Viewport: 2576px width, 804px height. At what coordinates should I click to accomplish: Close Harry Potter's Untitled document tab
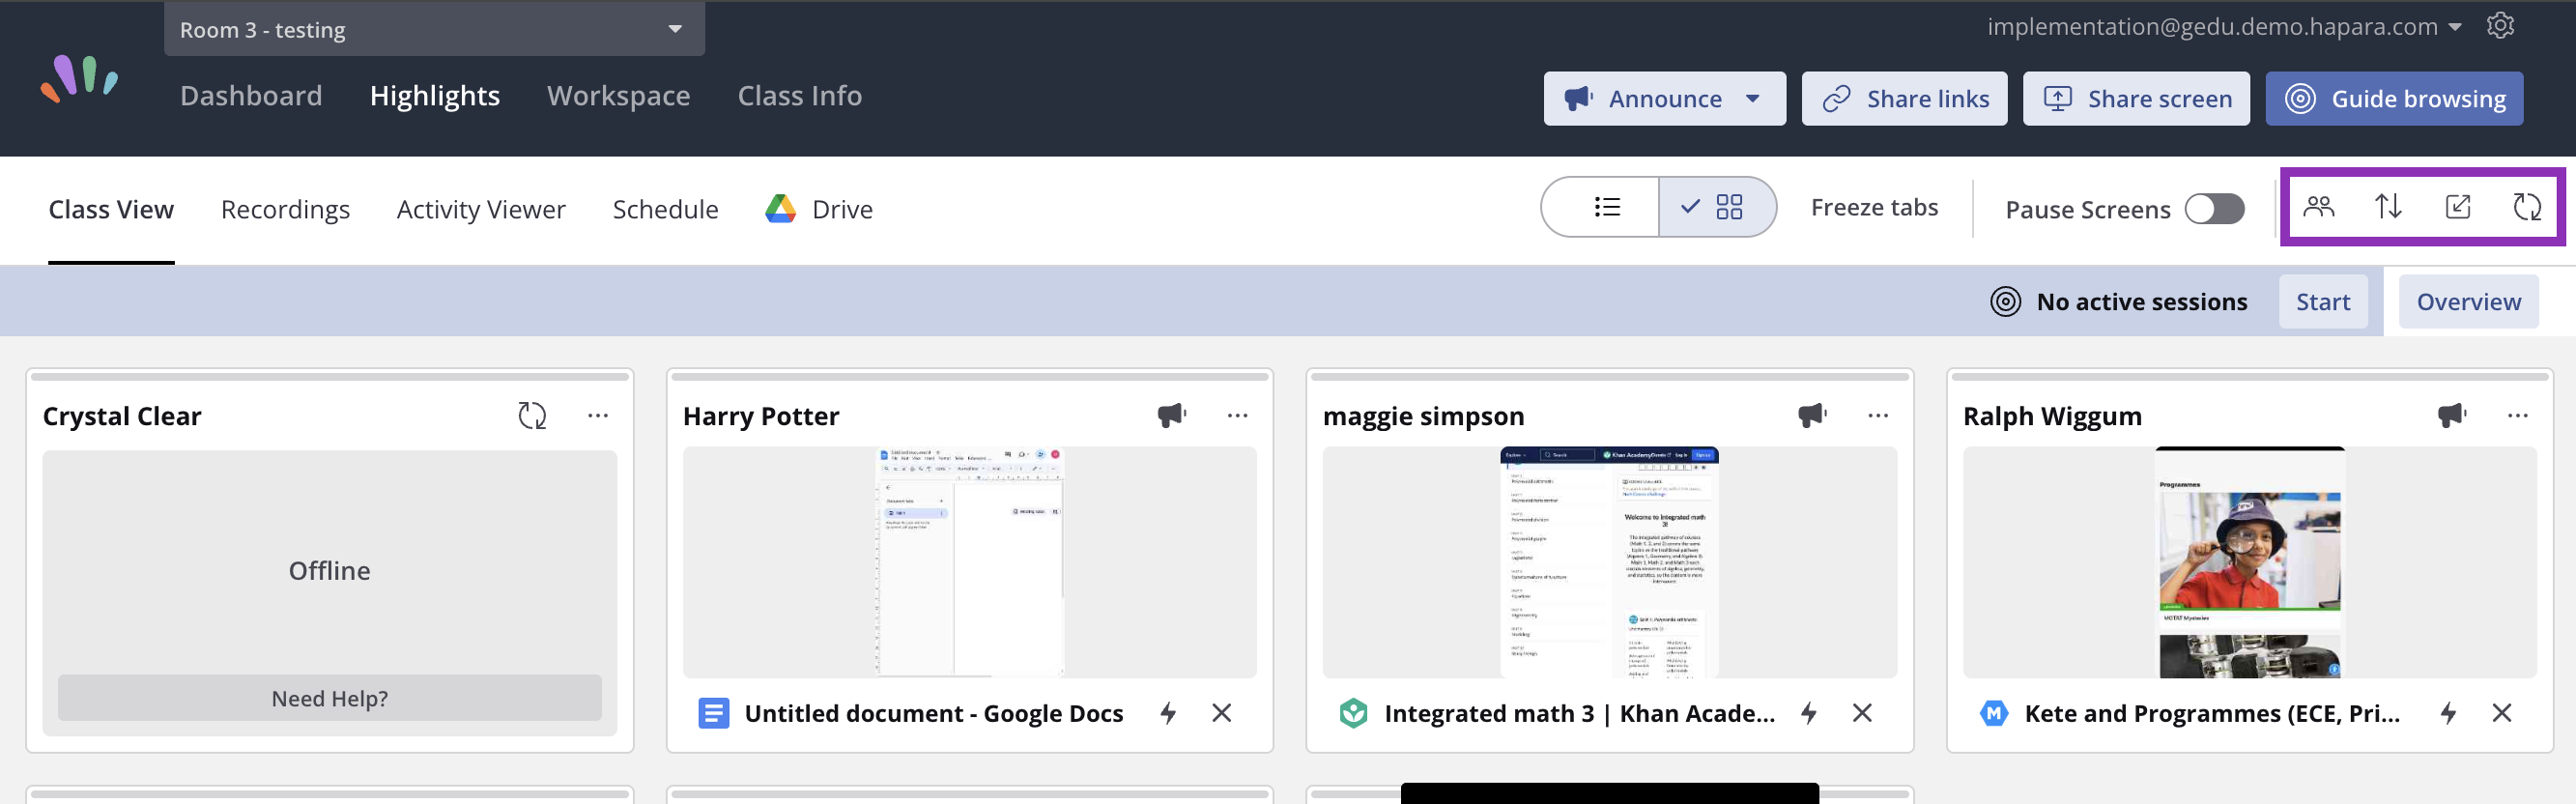1222,713
